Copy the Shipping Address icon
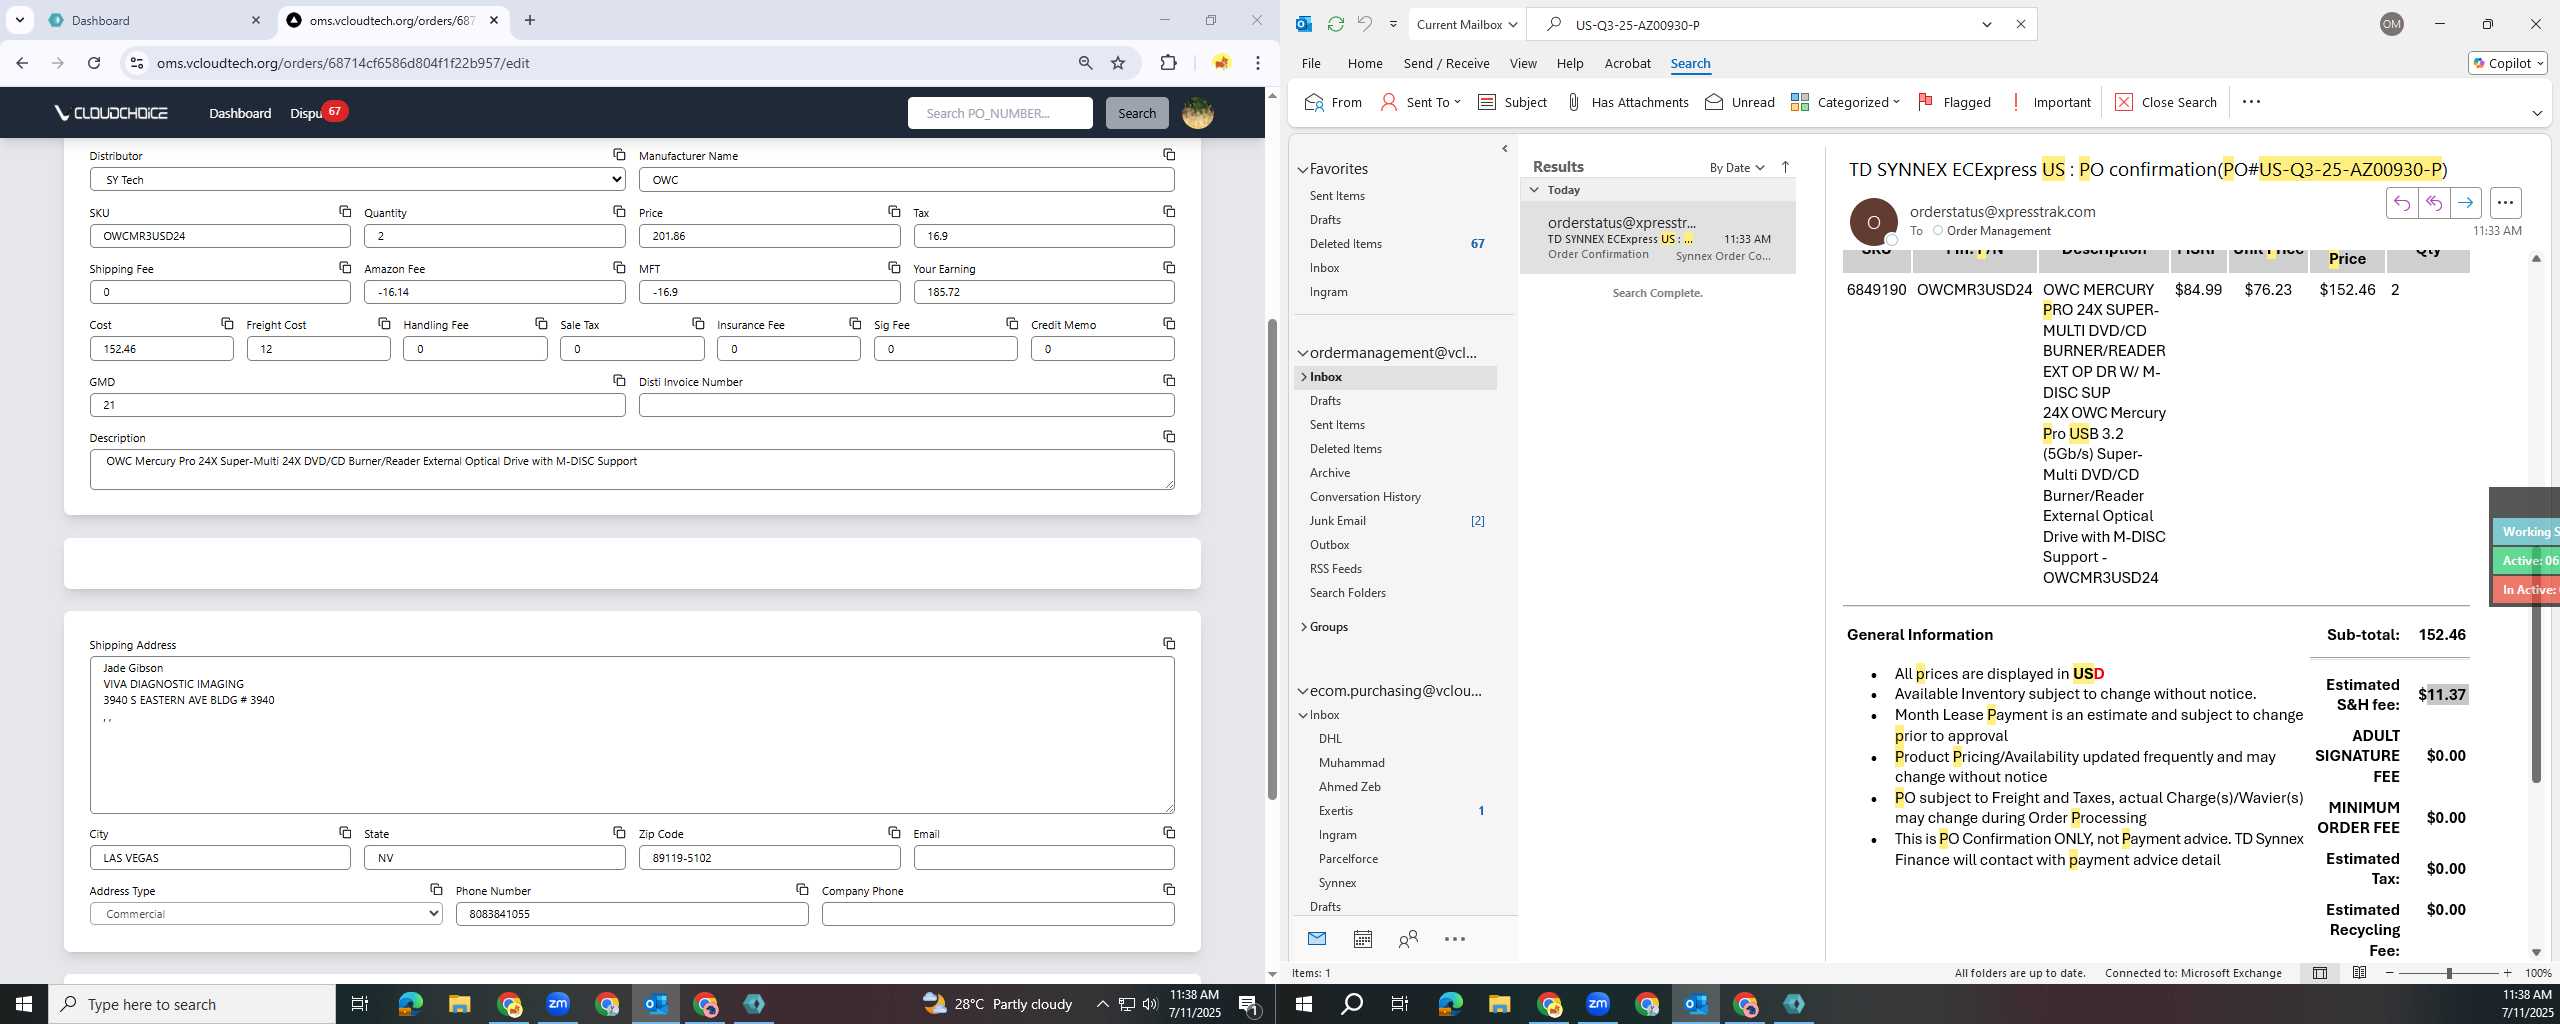The width and height of the screenshot is (2560, 1024). (1168, 644)
